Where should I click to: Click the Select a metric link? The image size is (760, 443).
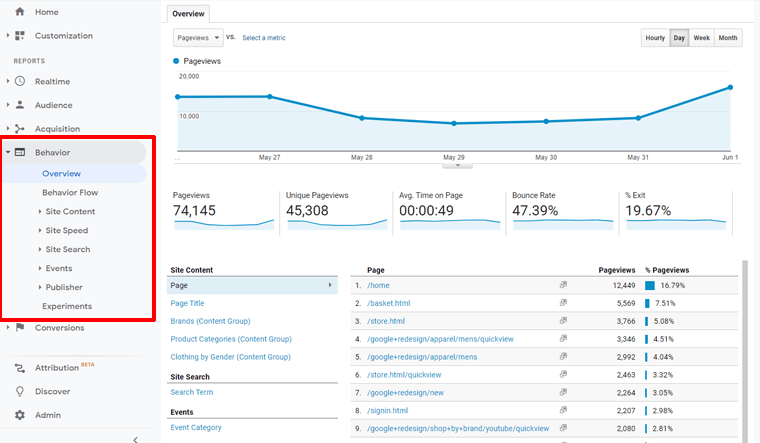point(264,38)
